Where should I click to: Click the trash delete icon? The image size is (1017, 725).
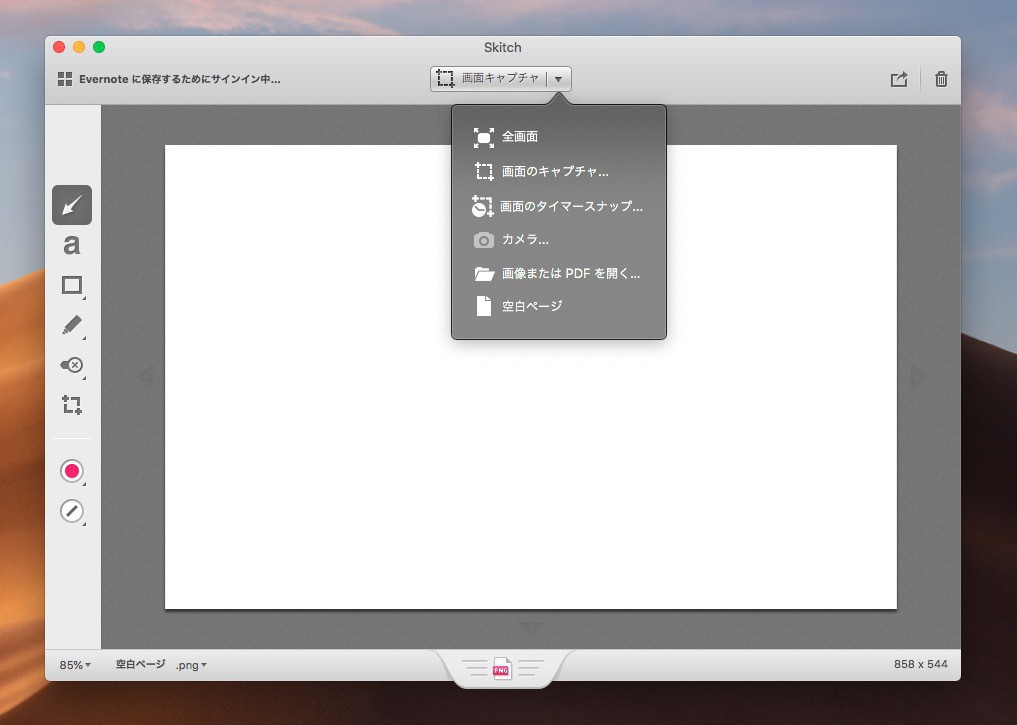[941, 80]
